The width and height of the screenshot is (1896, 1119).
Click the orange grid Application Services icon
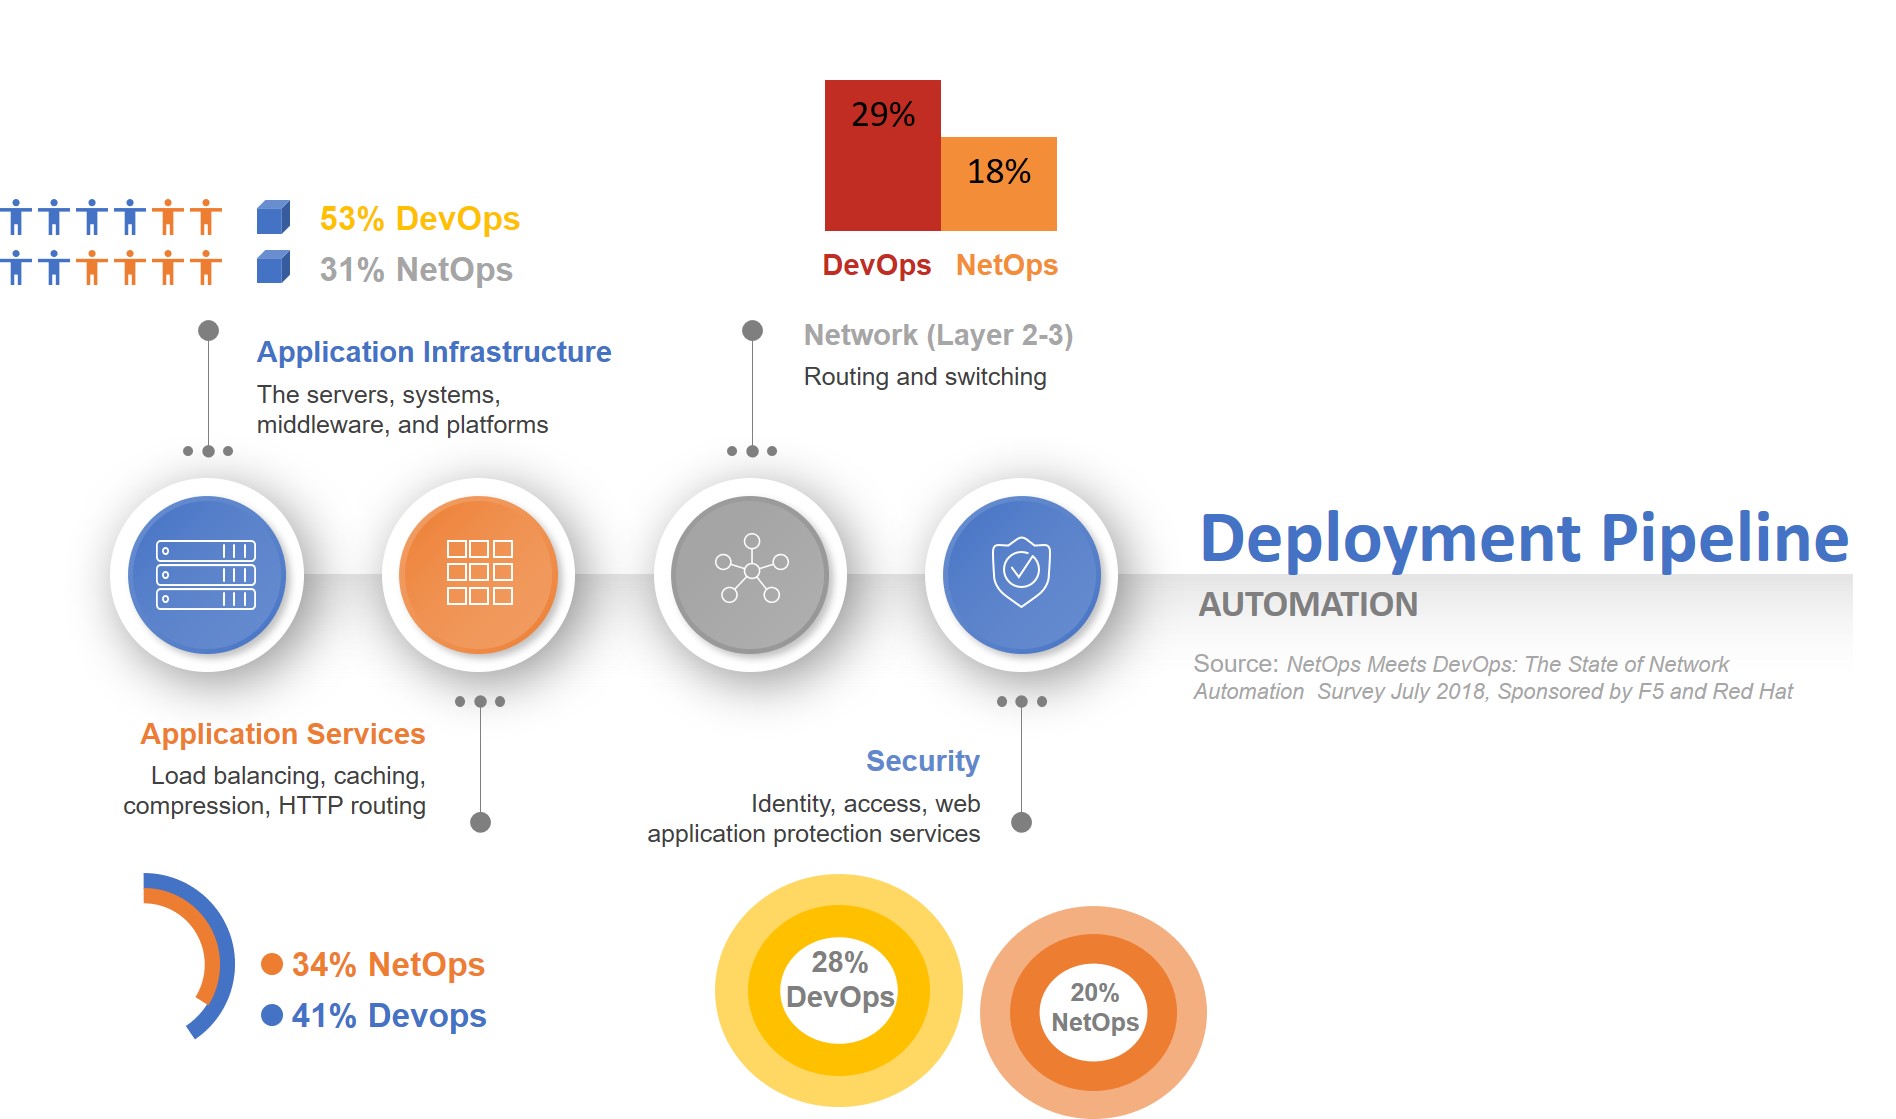479,575
